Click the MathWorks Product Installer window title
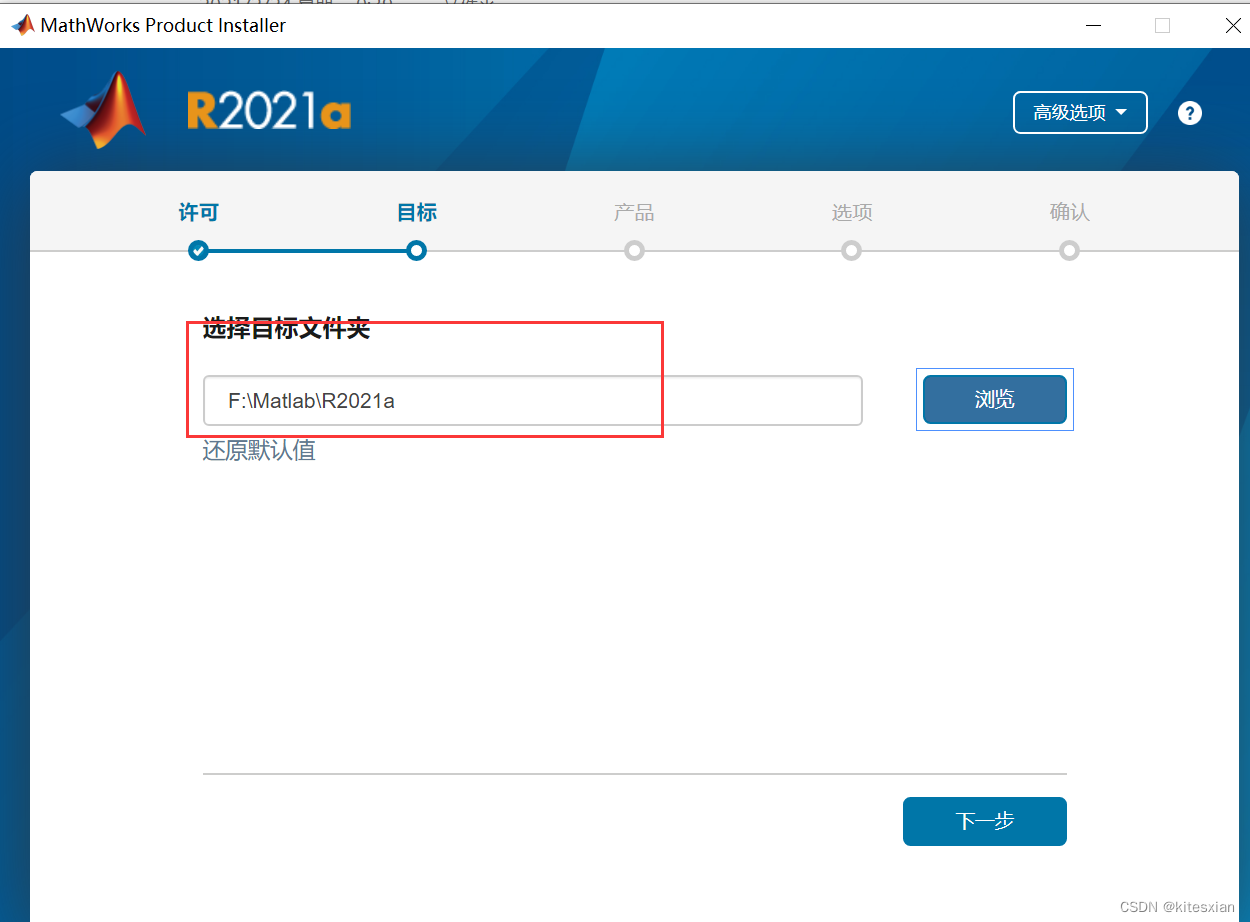Image resolution: width=1250 pixels, height=922 pixels. tap(163, 25)
